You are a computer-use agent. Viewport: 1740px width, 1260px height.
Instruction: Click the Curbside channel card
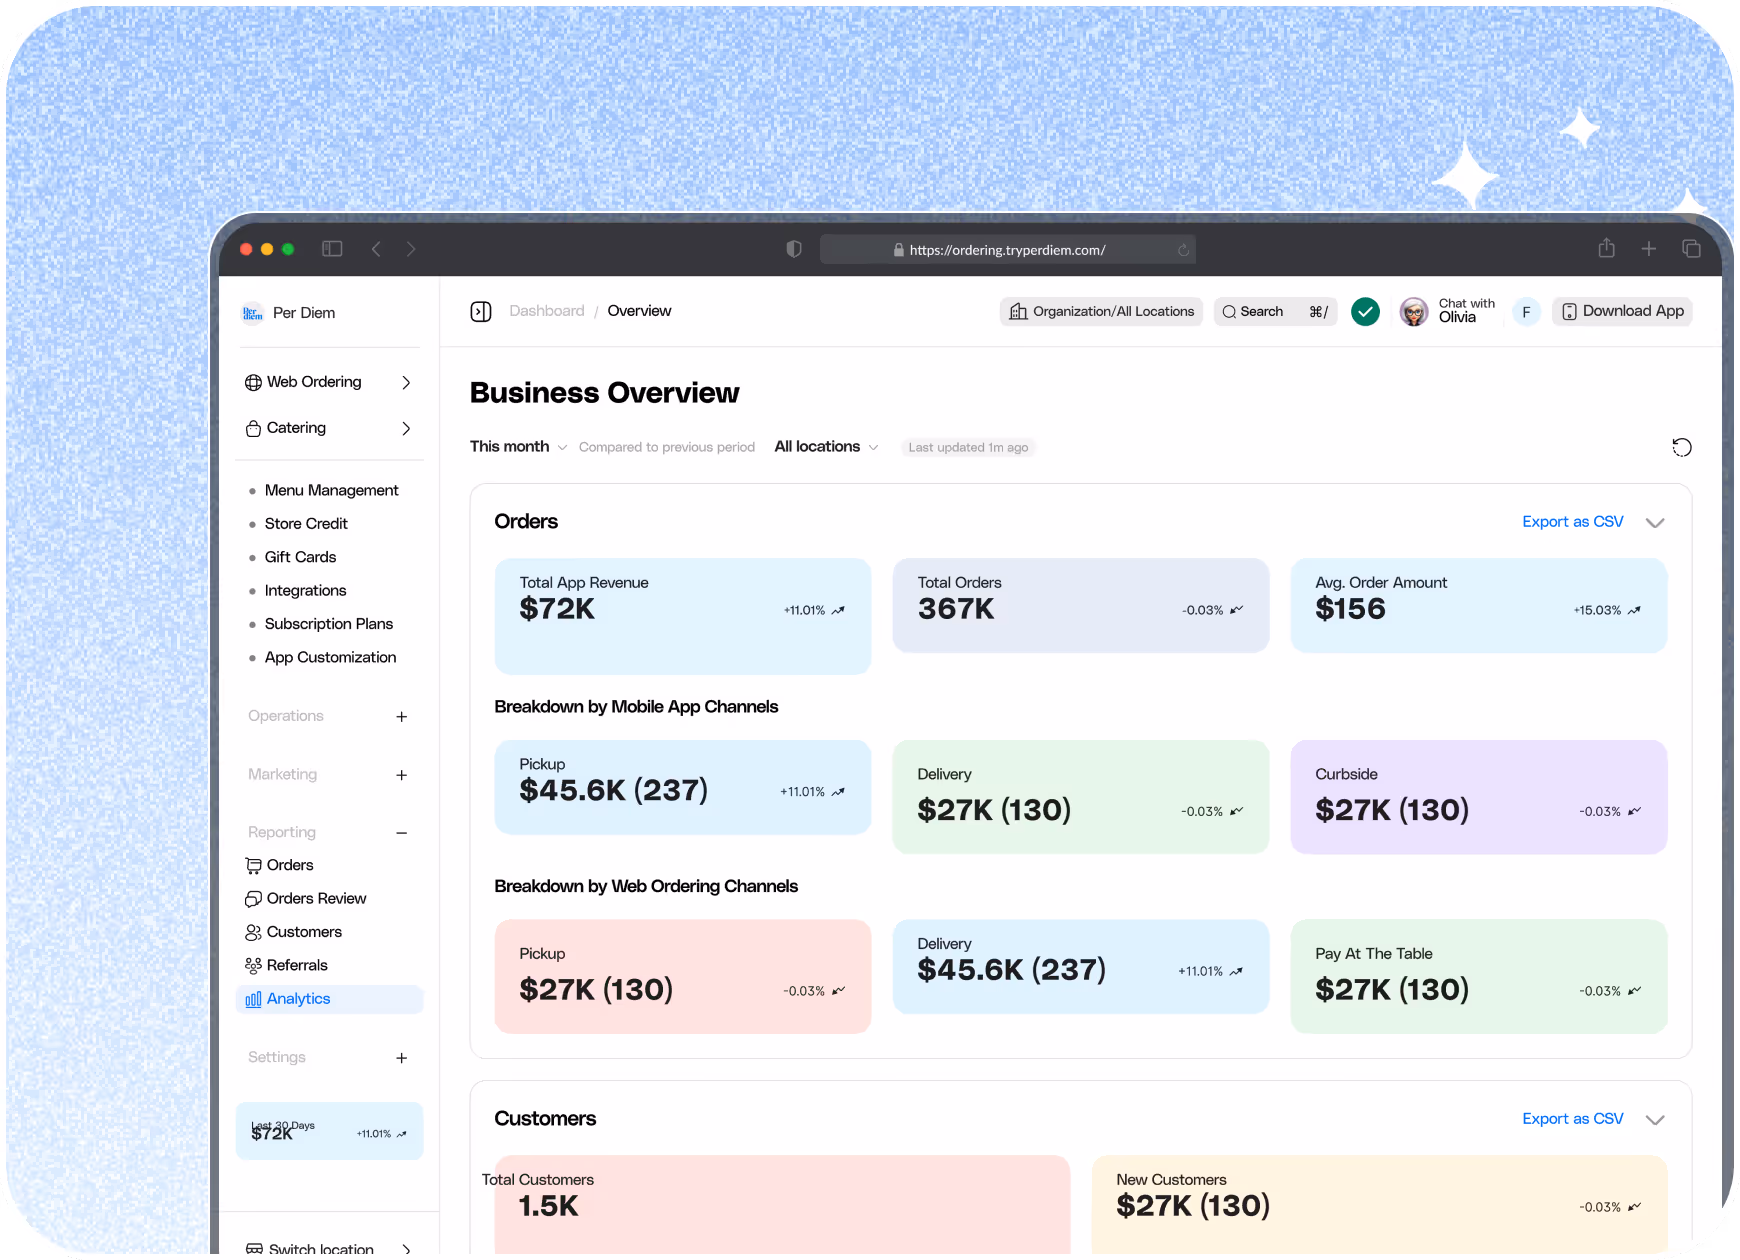click(x=1479, y=797)
